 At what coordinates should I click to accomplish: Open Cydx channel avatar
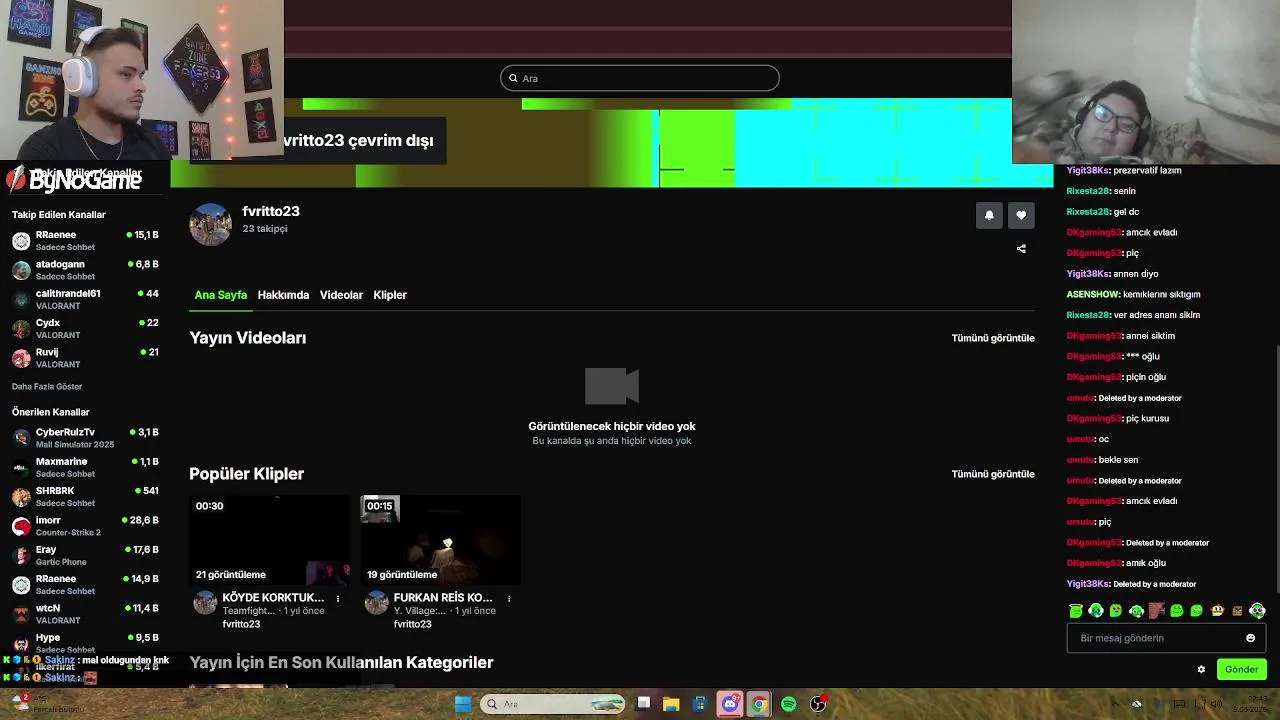point(21,329)
